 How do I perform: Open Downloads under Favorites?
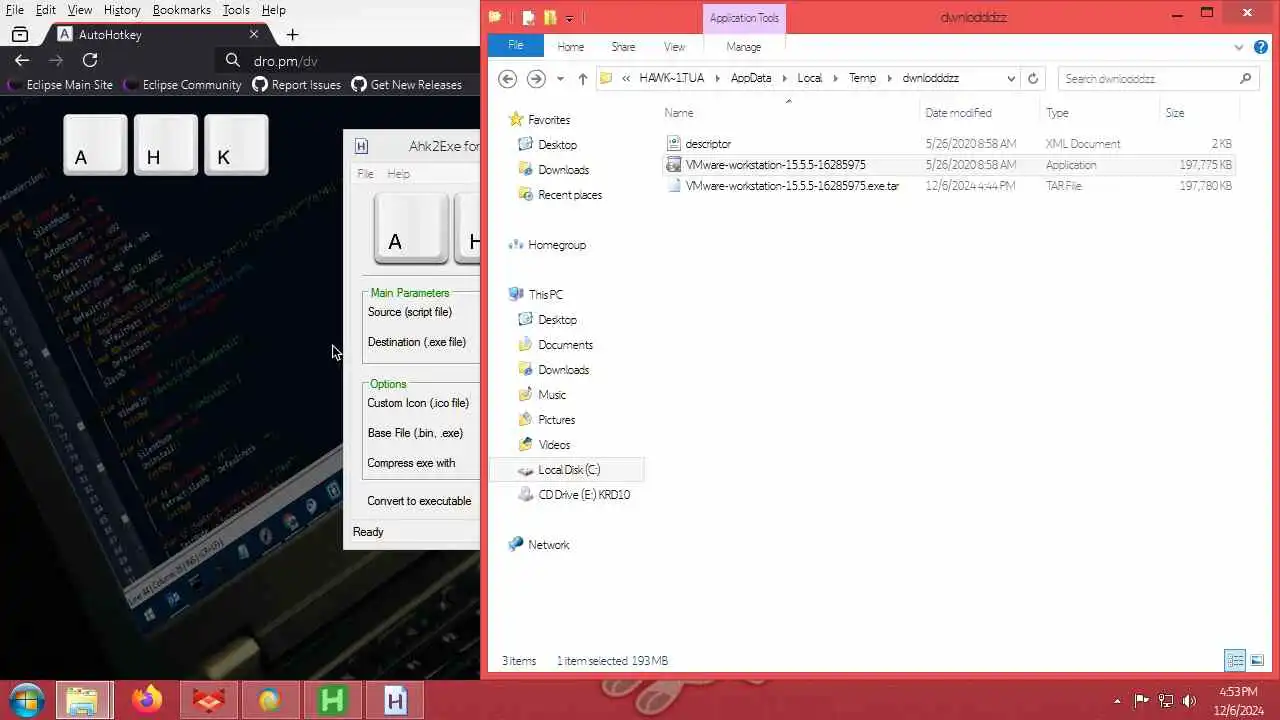click(x=563, y=170)
